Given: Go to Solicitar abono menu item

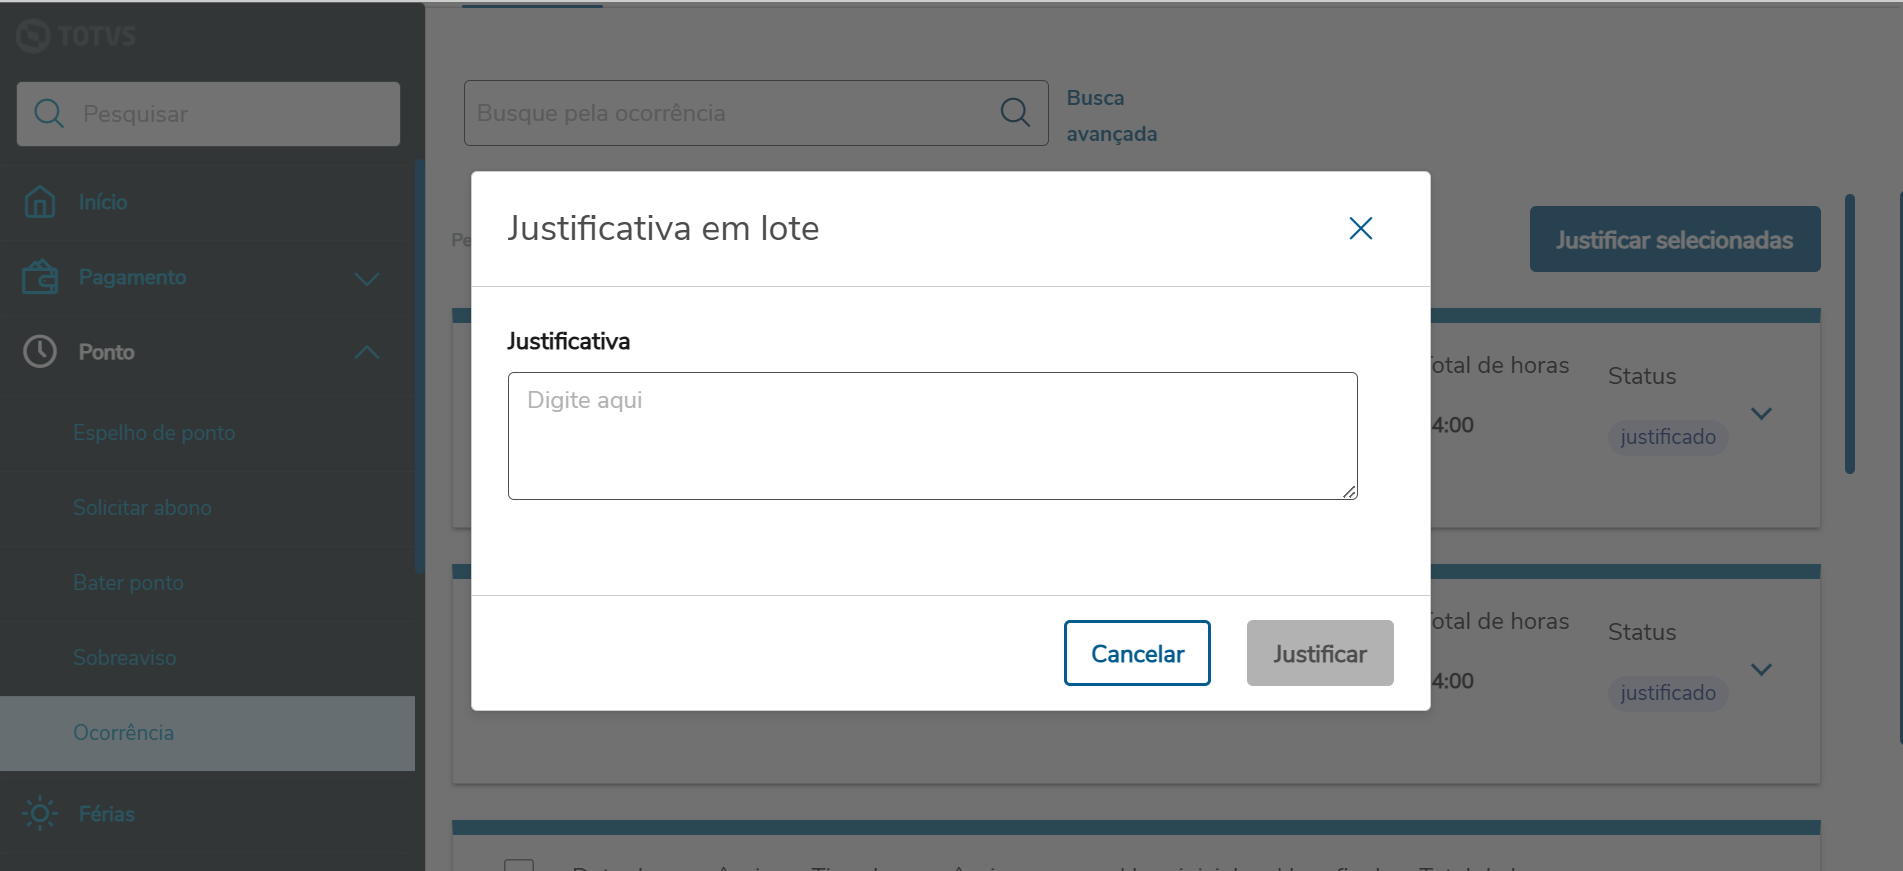Looking at the screenshot, I should pyautogui.click(x=142, y=508).
